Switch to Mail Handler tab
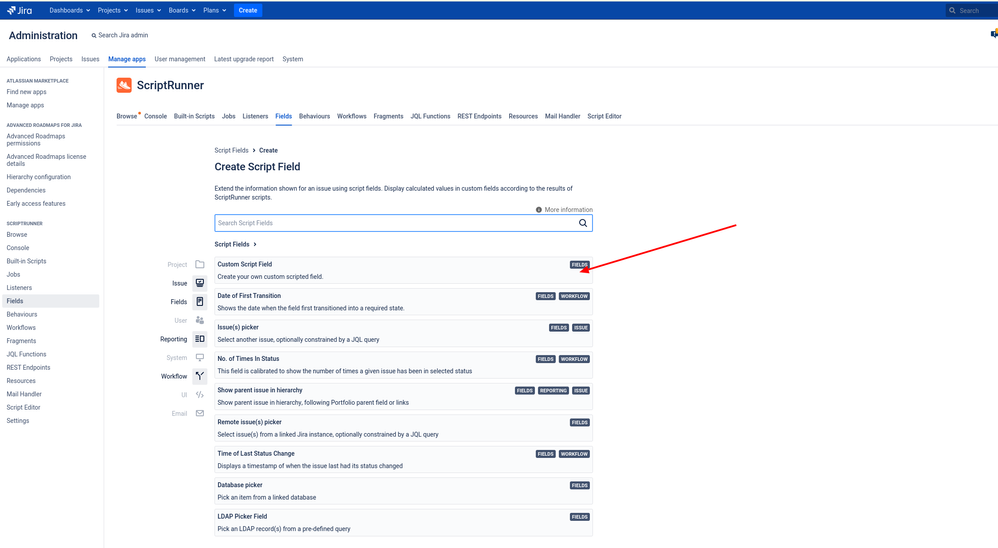Screen dimensions: 998x548 tap(563, 116)
